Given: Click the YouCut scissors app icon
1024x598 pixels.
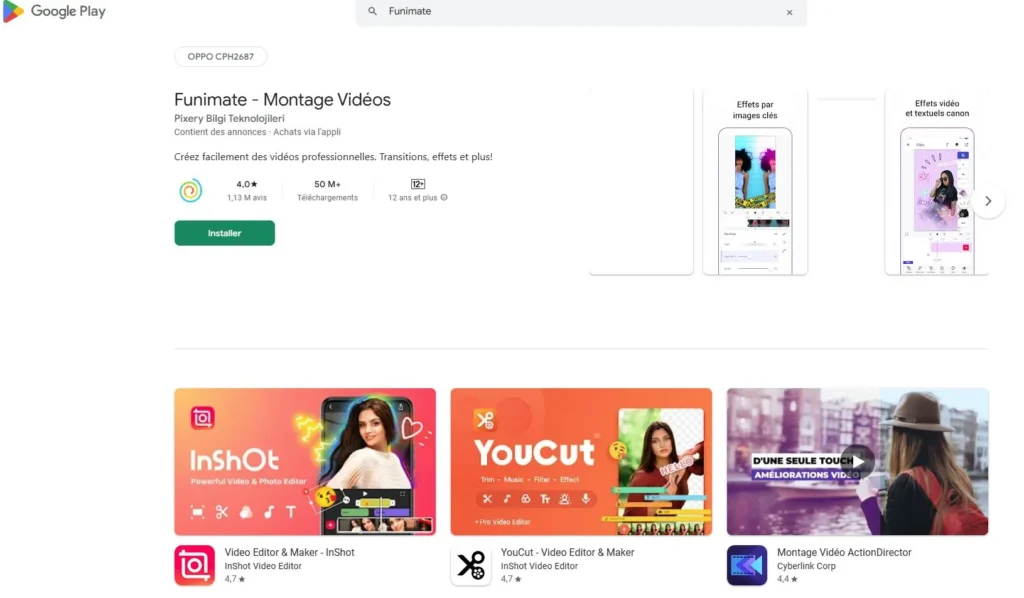Looking at the screenshot, I should [x=471, y=565].
